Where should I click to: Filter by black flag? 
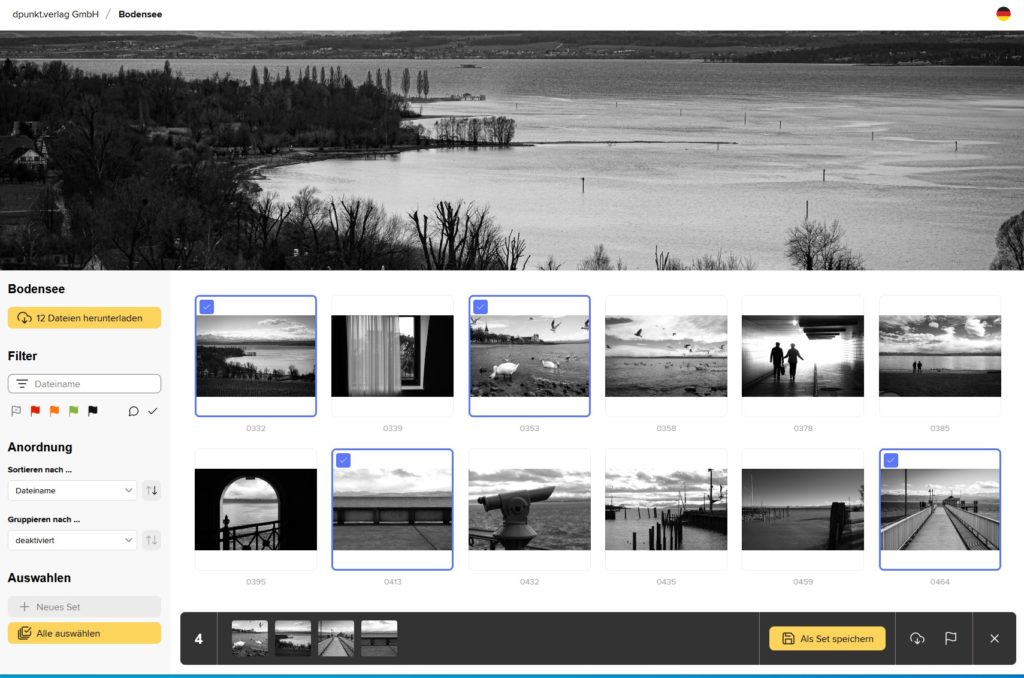[x=93, y=411]
